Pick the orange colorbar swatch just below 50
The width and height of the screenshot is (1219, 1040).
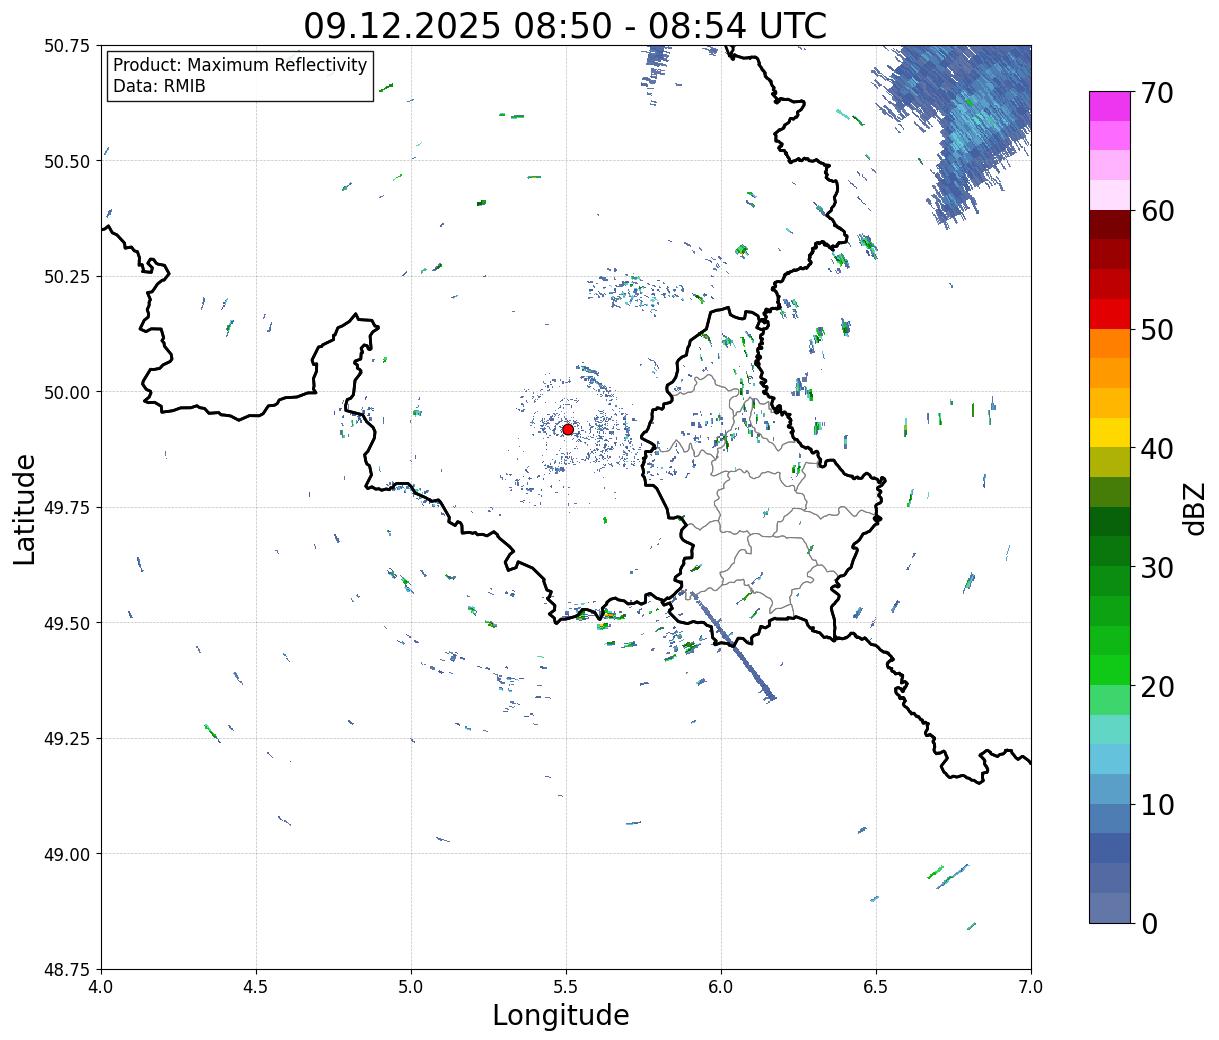click(x=1110, y=343)
